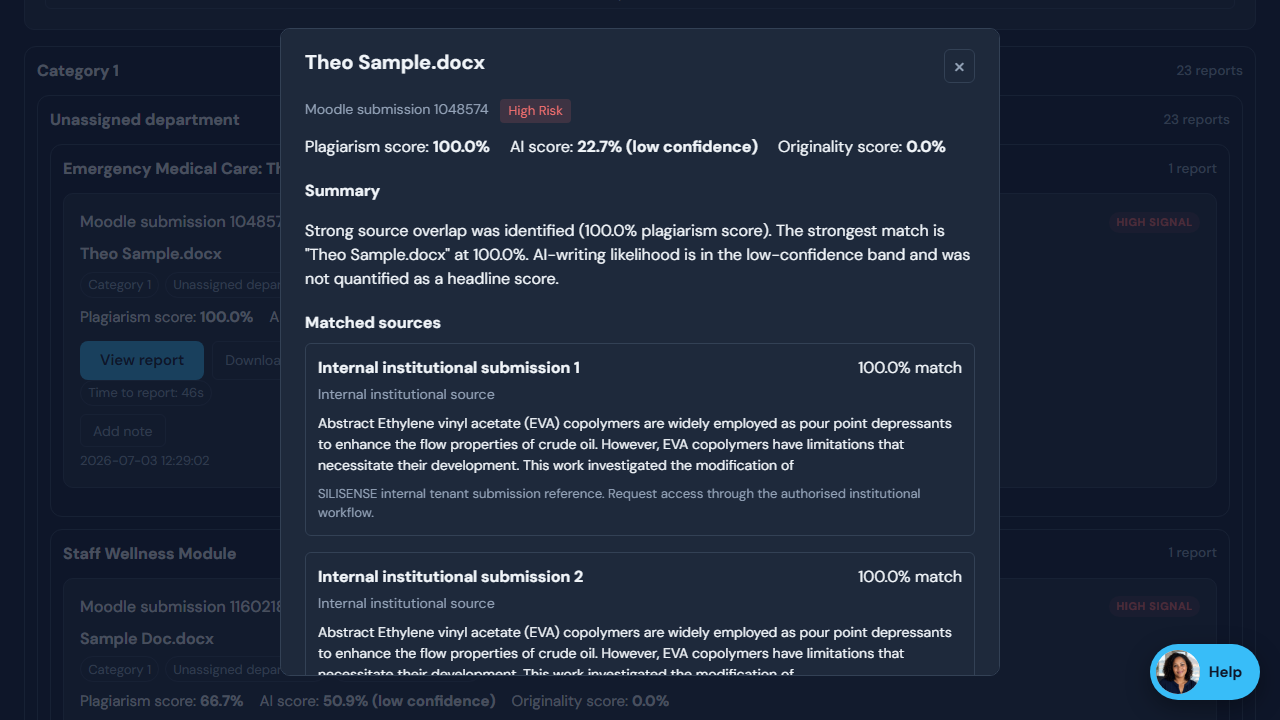Click the Add note button
Viewport: 1280px width, 720px height.
click(123, 431)
